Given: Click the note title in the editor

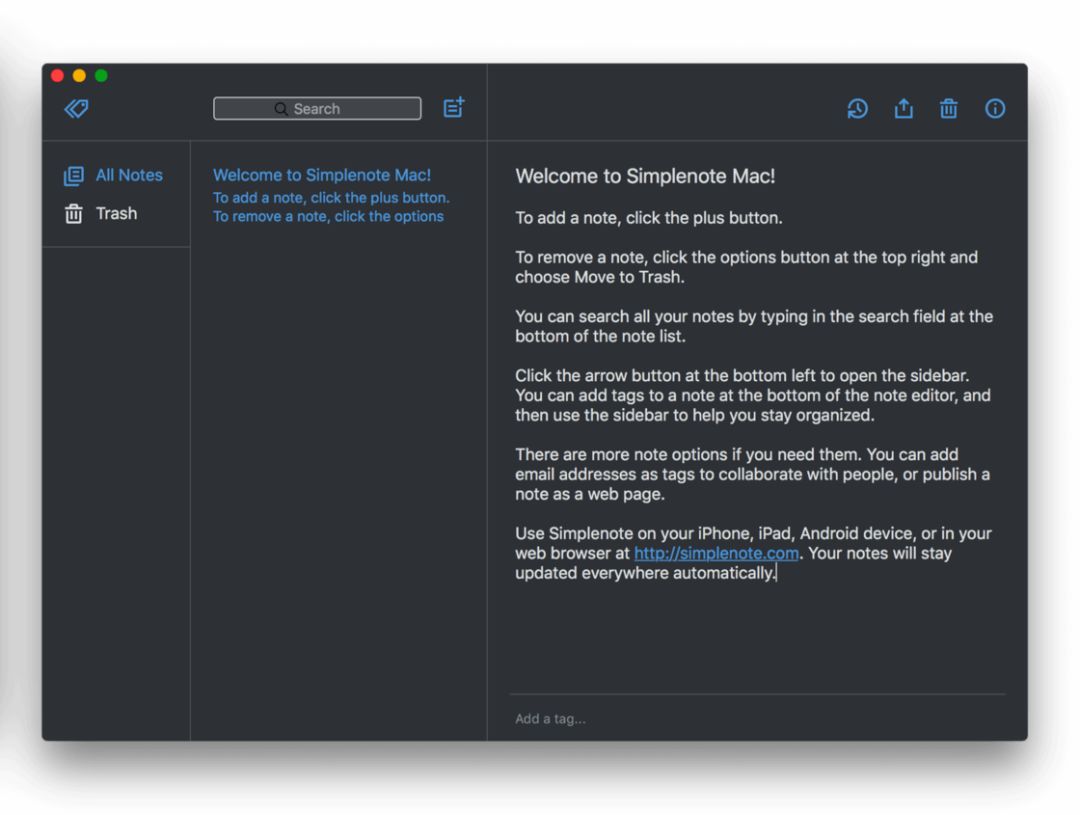Looking at the screenshot, I should pyautogui.click(x=645, y=176).
